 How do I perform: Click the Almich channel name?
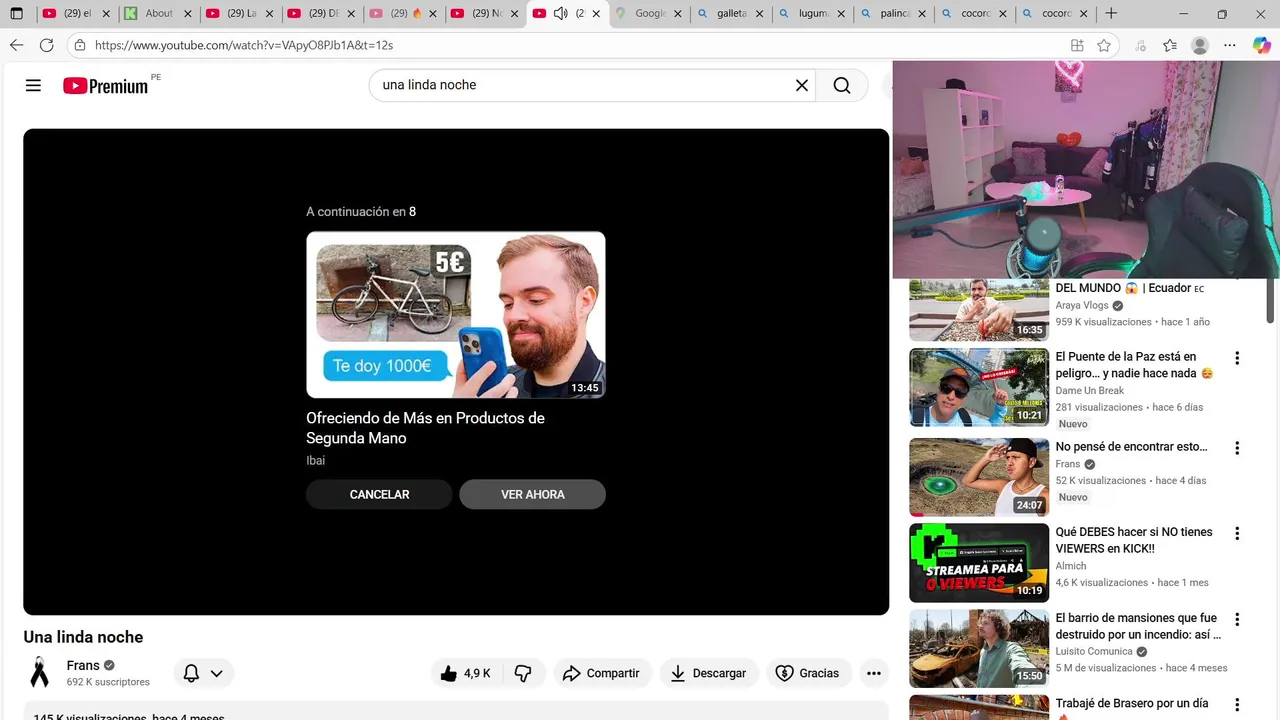pos(1070,566)
